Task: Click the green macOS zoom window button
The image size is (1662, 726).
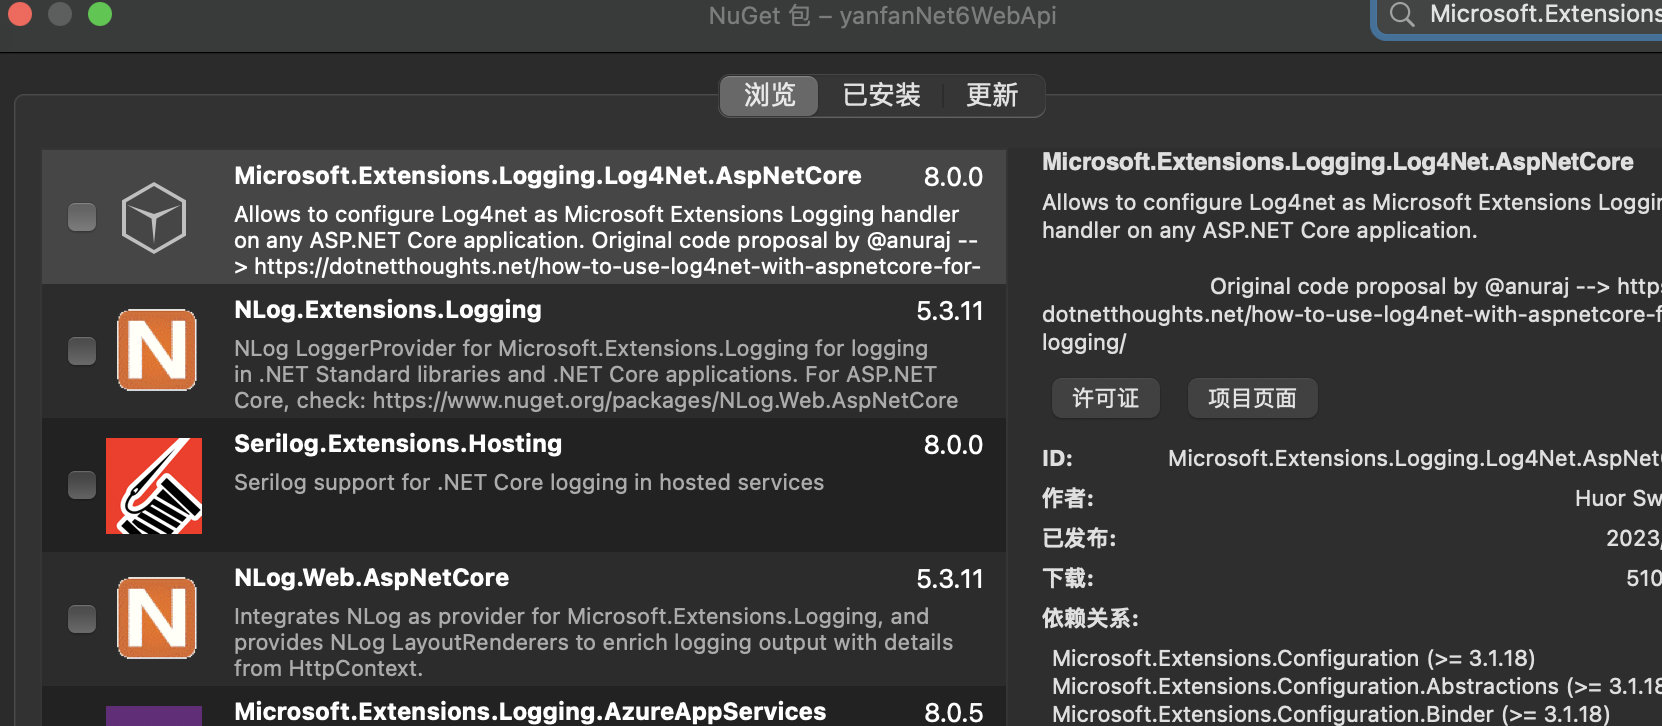Action: [x=100, y=14]
